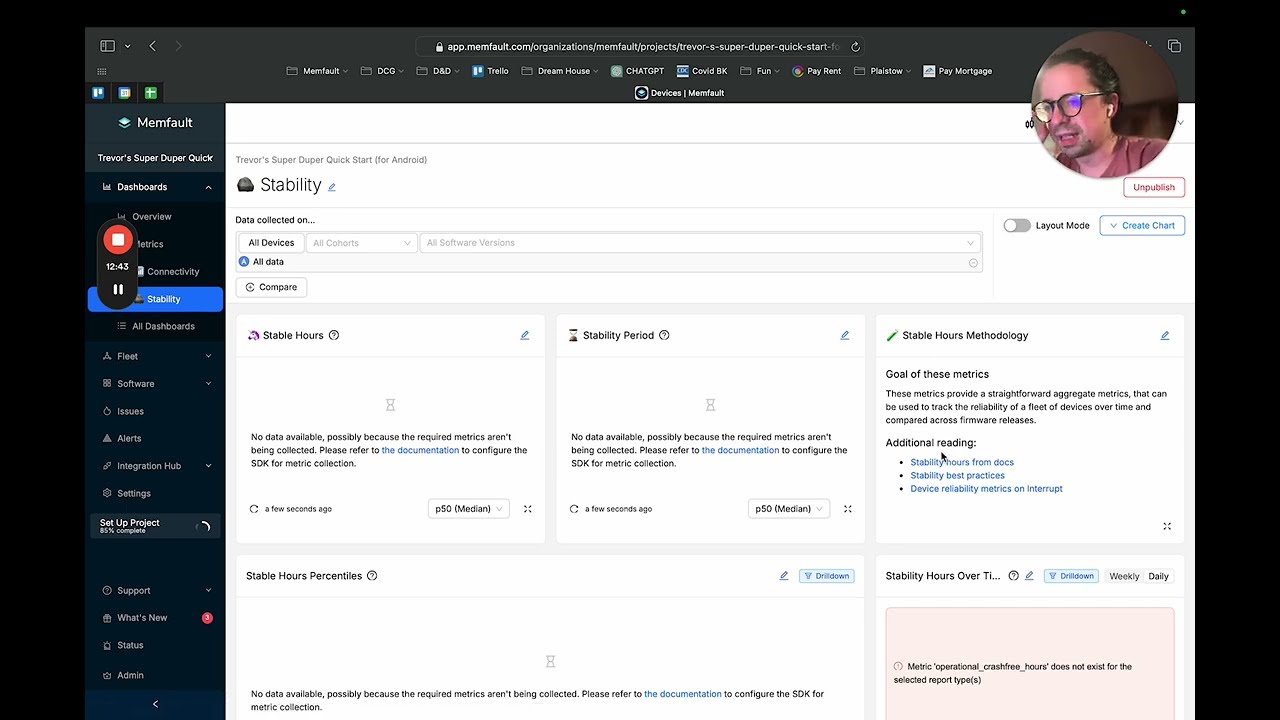Edit the Stable Hours chart

pyautogui.click(x=525, y=336)
